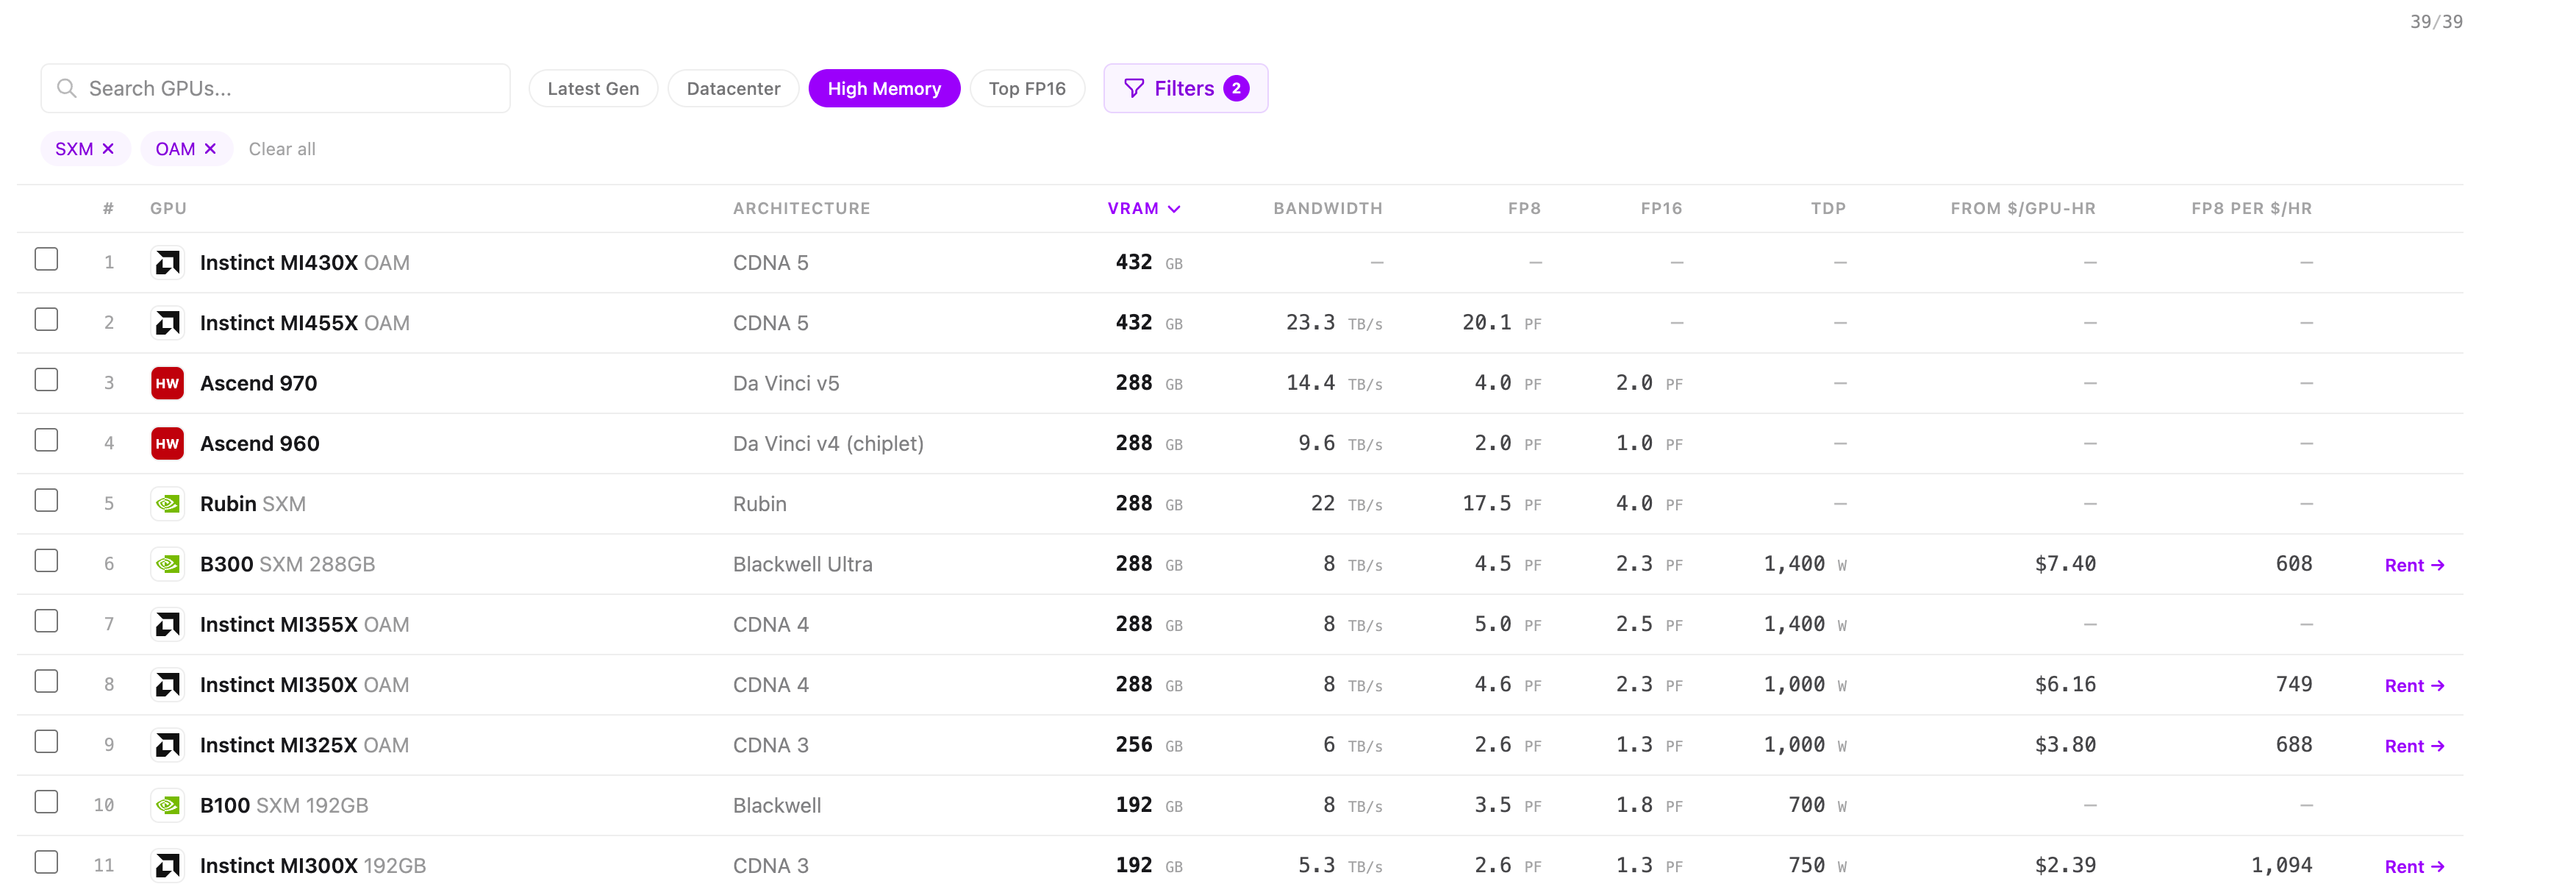This screenshot has width=2576, height=884.
Task: Sort by the Architecture column header
Action: (801, 208)
